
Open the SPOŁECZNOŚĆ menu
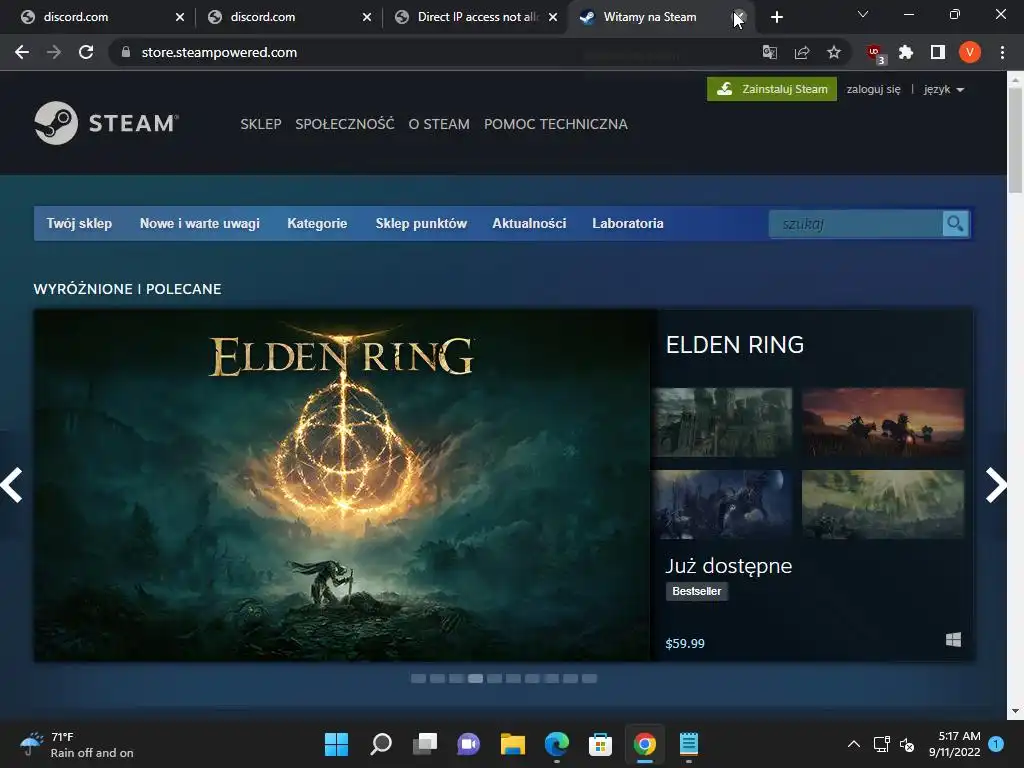pyautogui.click(x=345, y=123)
